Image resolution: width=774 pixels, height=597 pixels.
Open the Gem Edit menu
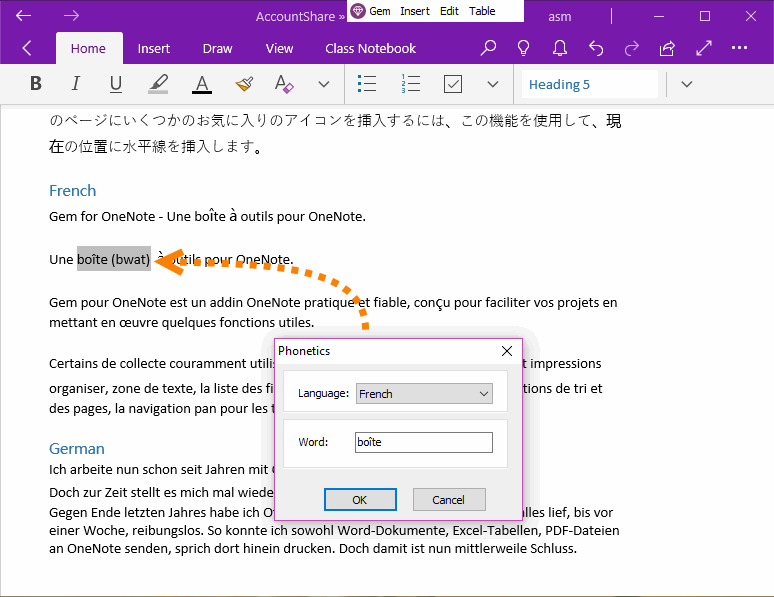(449, 11)
